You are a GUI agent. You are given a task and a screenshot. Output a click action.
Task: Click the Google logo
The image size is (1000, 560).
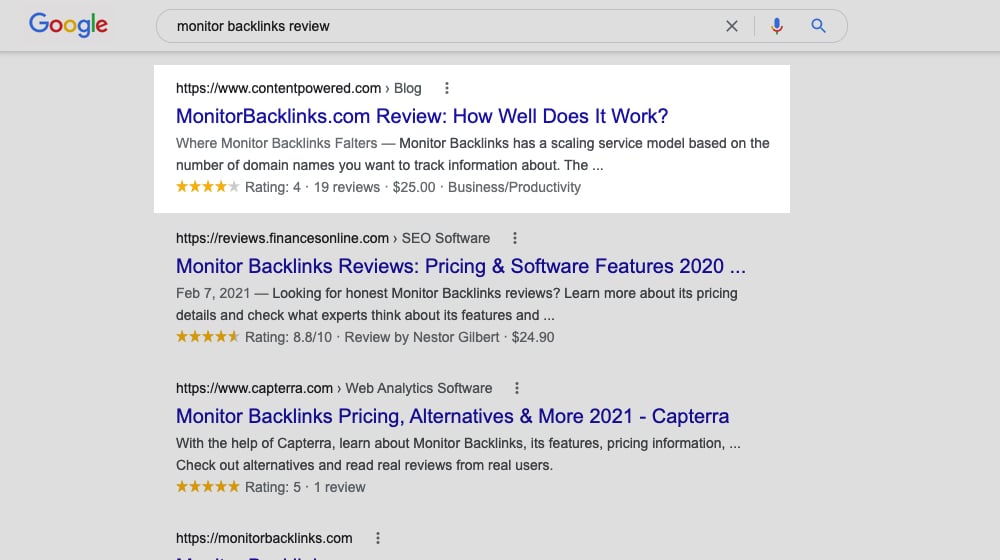[x=68, y=25]
